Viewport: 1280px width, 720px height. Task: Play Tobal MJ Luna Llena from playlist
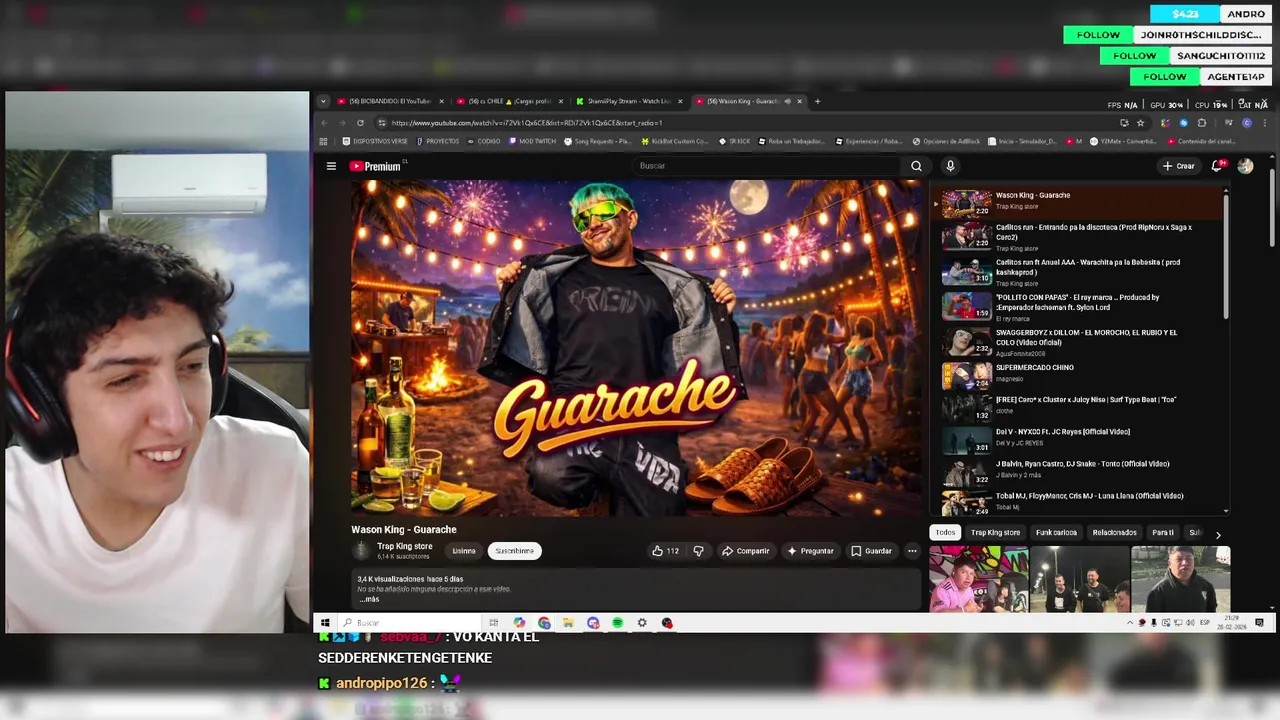pyautogui.click(x=1080, y=503)
